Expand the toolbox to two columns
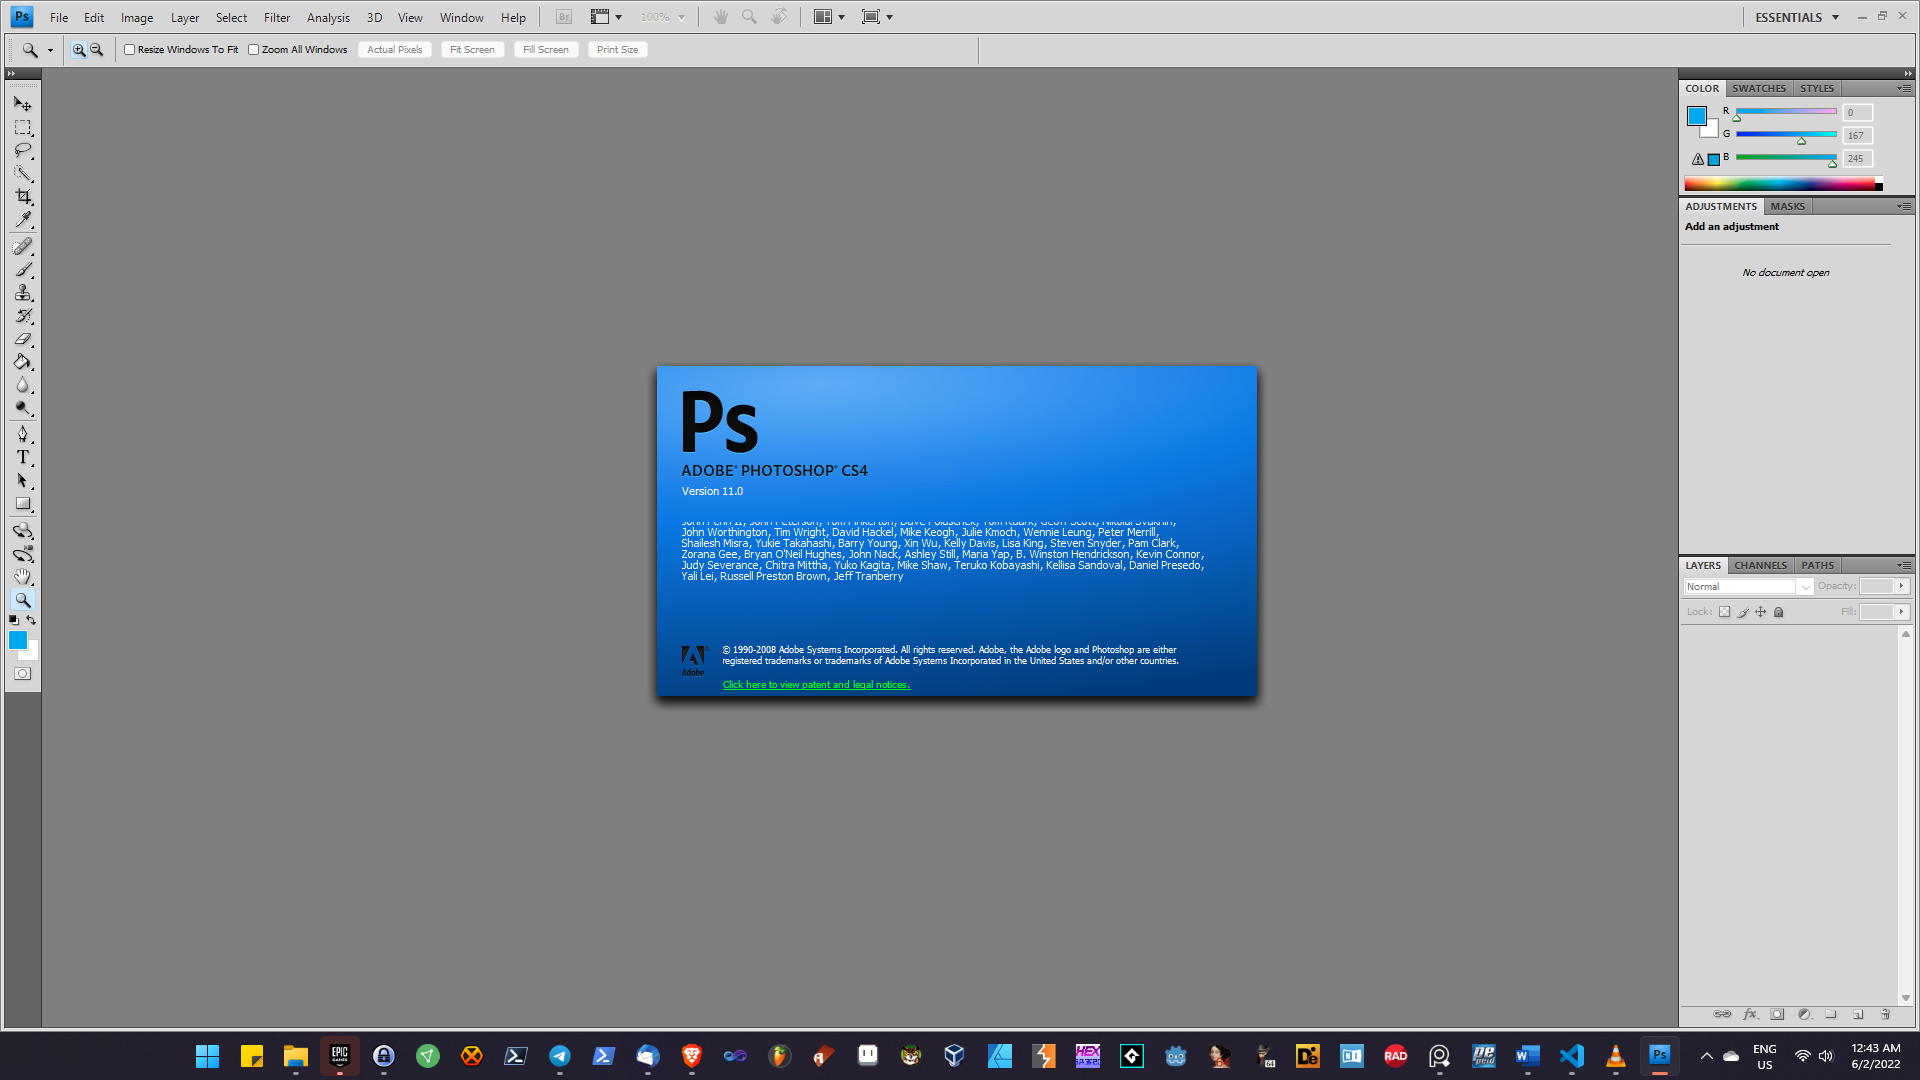 (11, 73)
